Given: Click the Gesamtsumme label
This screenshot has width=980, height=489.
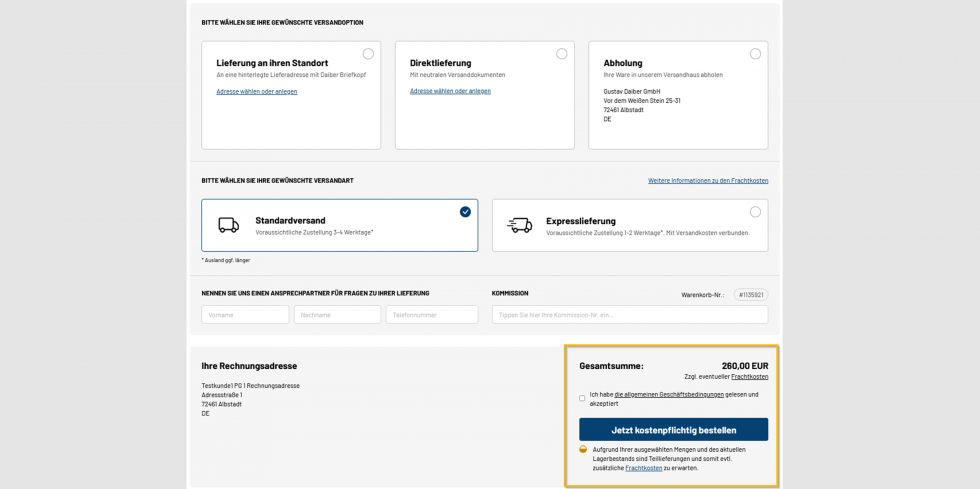Looking at the screenshot, I should pyautogui.click(x=611, y=366).
